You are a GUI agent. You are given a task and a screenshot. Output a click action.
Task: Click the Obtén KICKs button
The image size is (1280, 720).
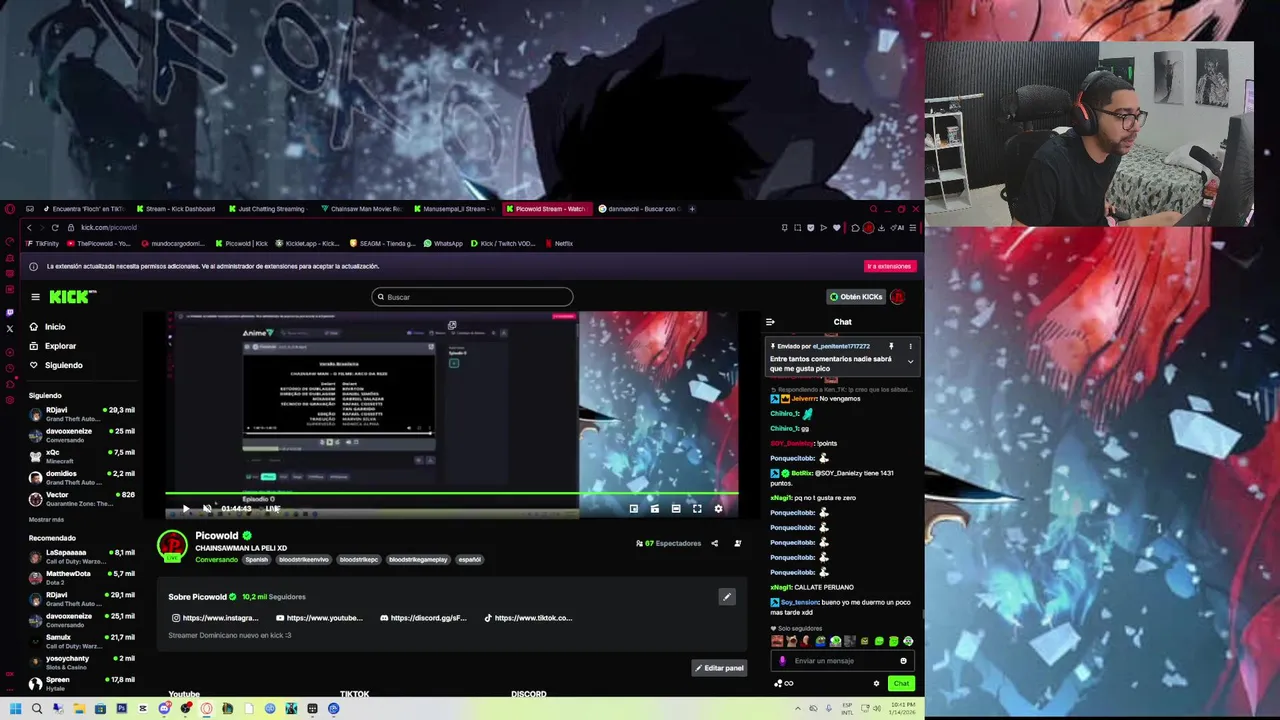pyautogui.click(x=856, y=297)
